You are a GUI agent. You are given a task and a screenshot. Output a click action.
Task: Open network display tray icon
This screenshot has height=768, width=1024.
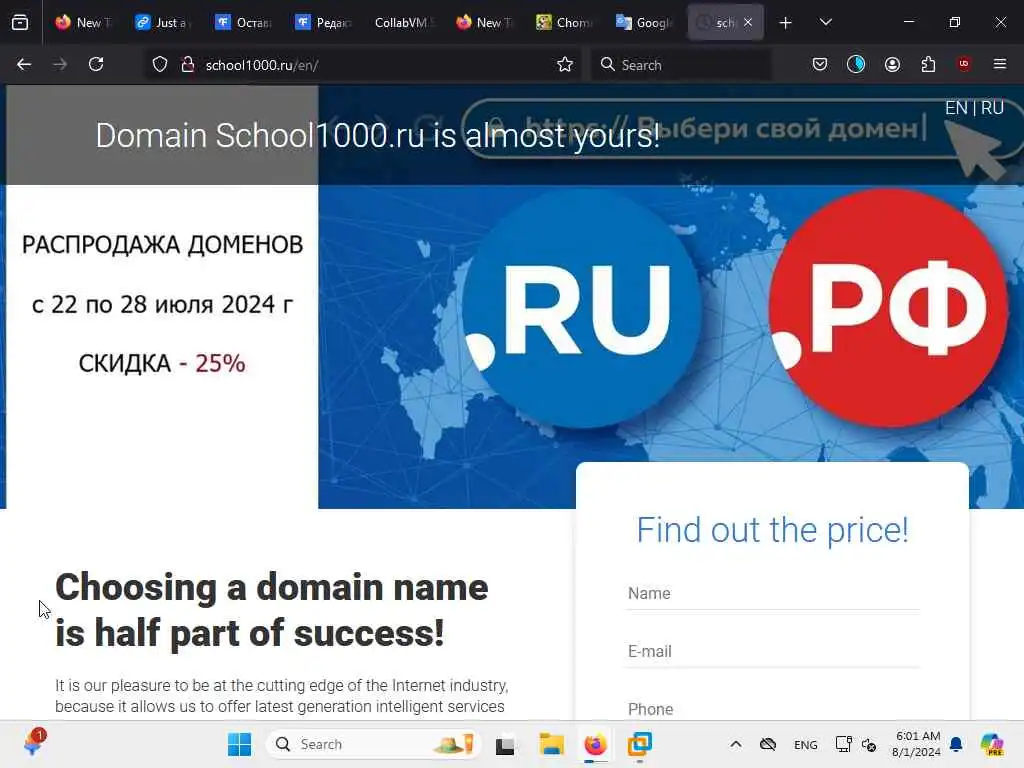coord(843,744)
